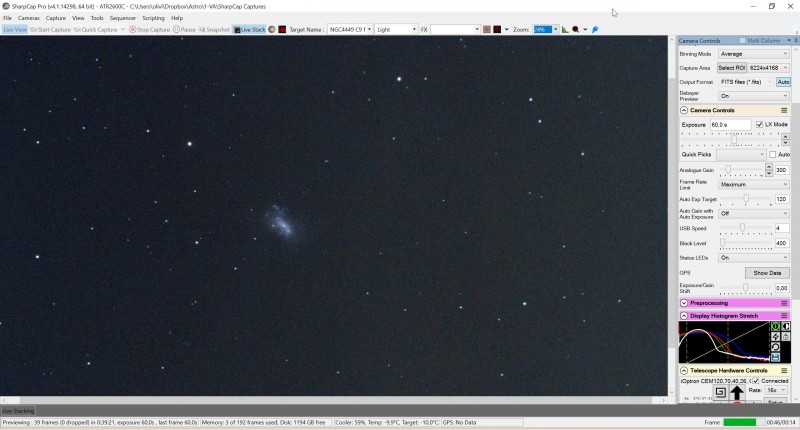Click the Exposure/Gain Shift slider
The height and width of the screenshot is (430, 800).
(745, 288)
